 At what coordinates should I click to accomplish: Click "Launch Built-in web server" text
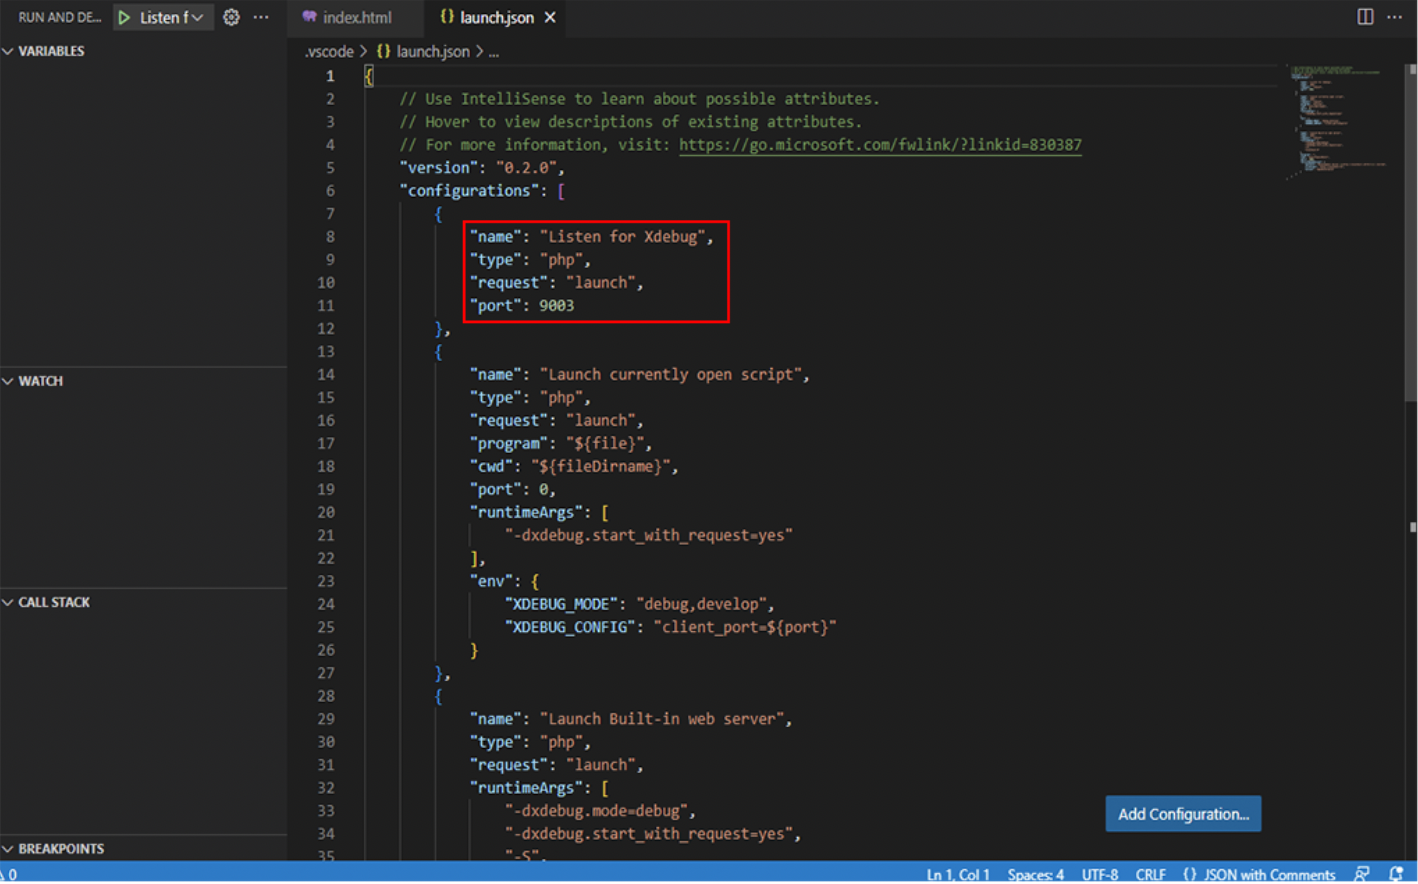(662, 720)
